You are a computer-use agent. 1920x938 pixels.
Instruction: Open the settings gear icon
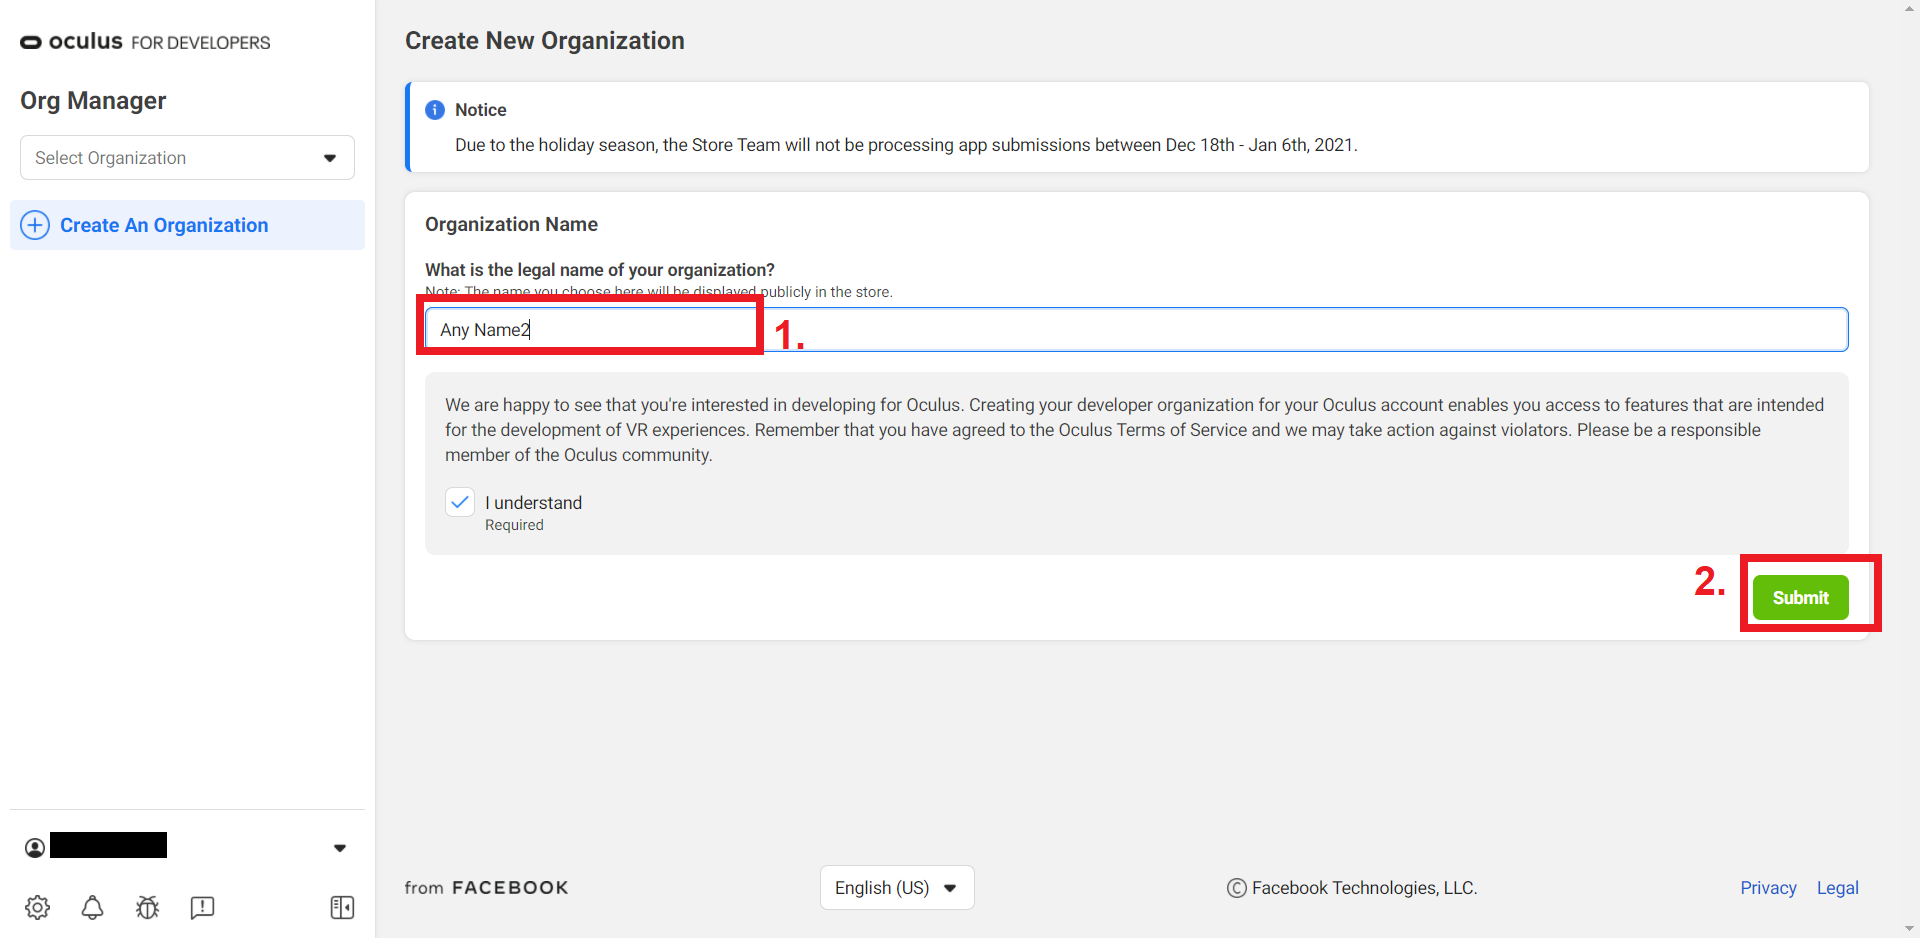point(37,907)
